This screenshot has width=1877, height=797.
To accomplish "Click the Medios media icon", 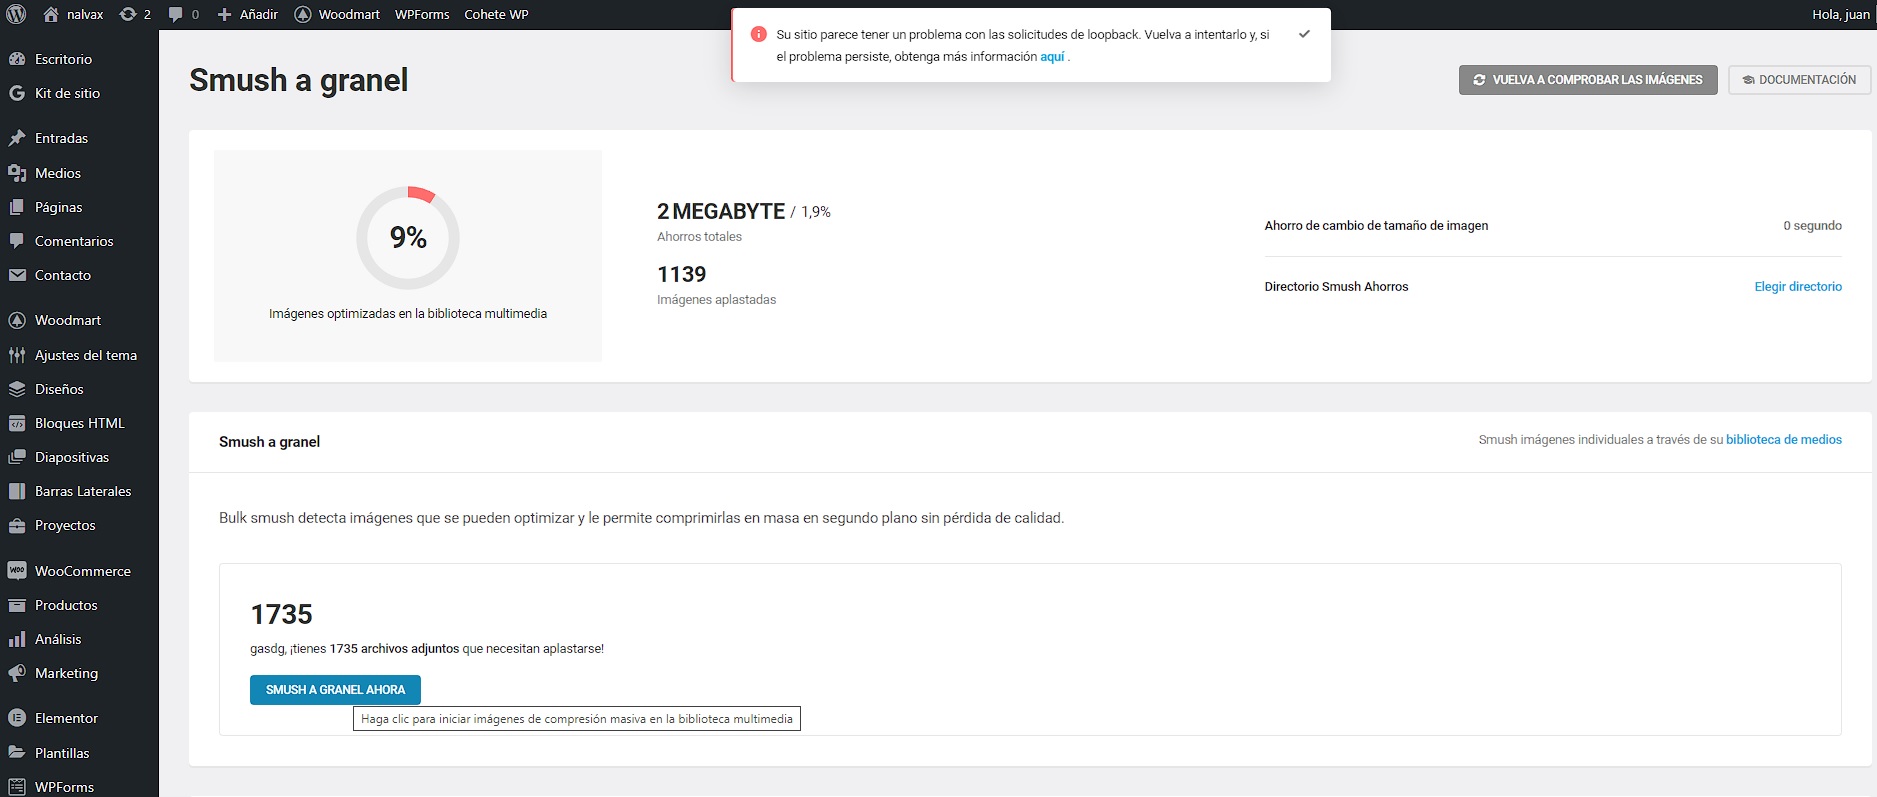I will pyautogui.click(x=17, y=173).
